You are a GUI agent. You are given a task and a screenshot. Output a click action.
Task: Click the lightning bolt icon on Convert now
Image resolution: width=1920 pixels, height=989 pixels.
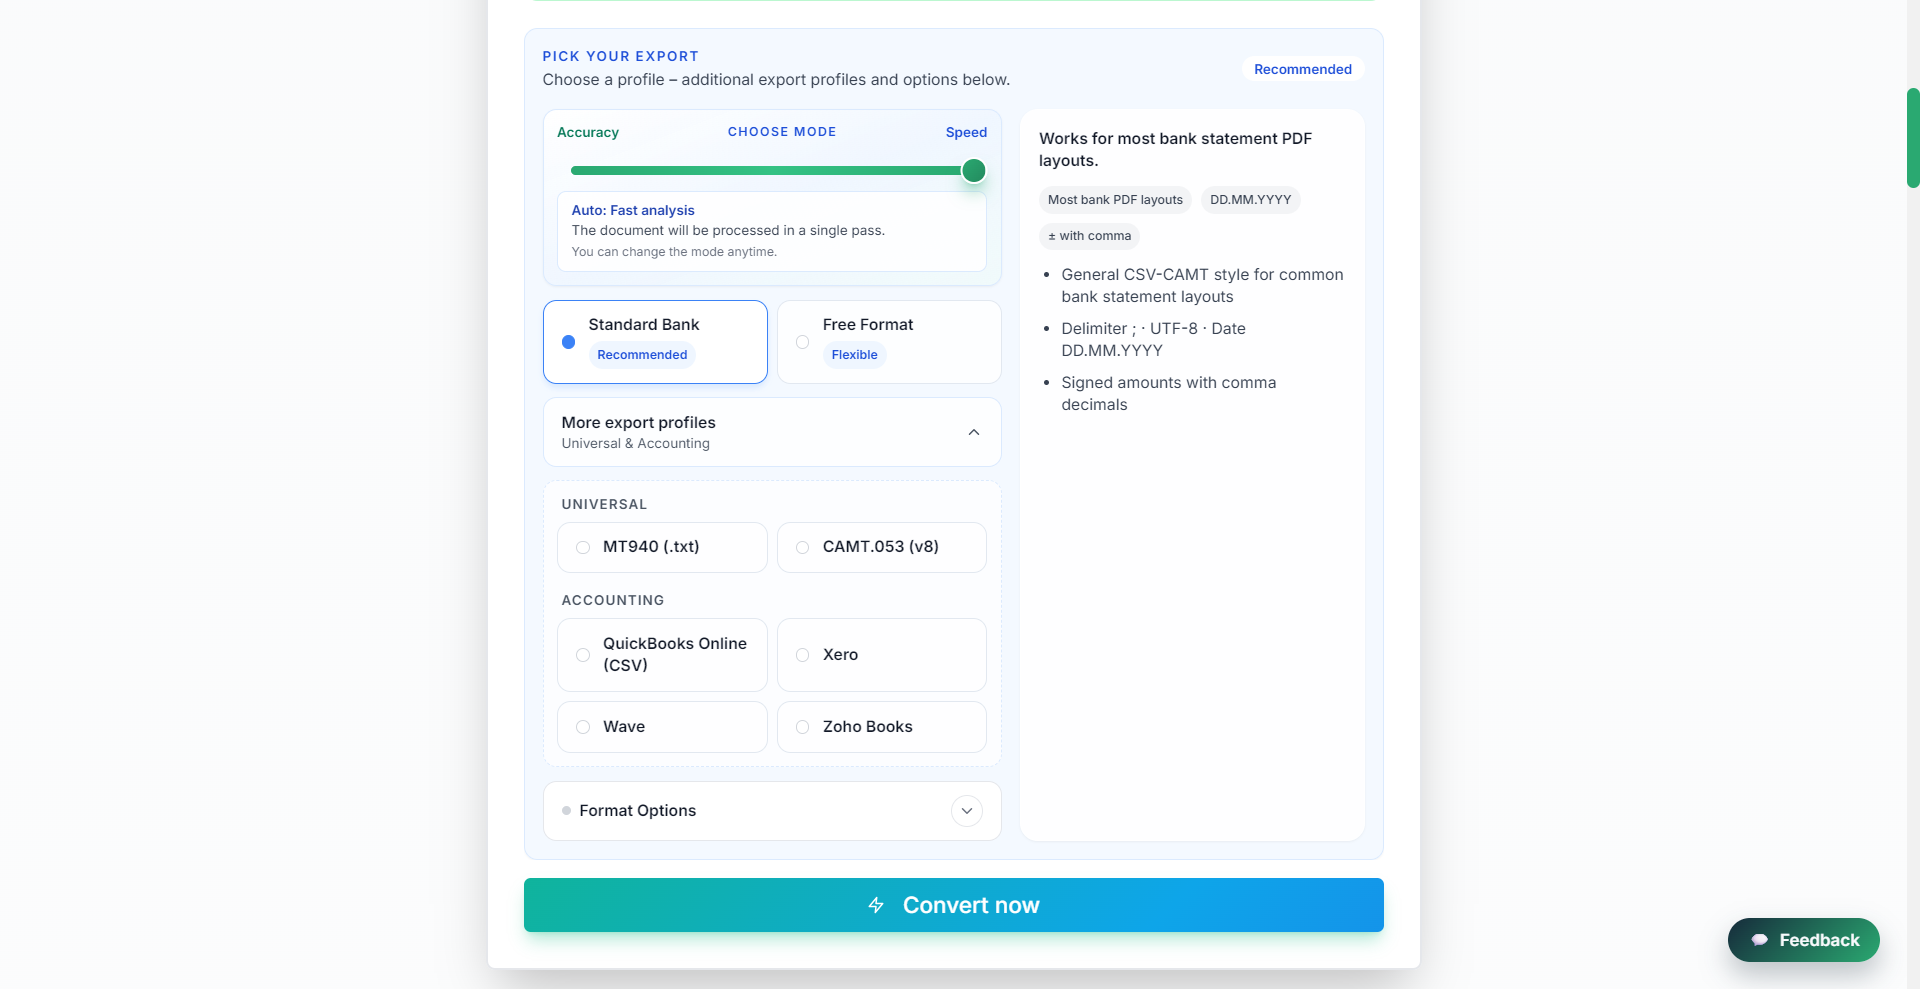876,905
